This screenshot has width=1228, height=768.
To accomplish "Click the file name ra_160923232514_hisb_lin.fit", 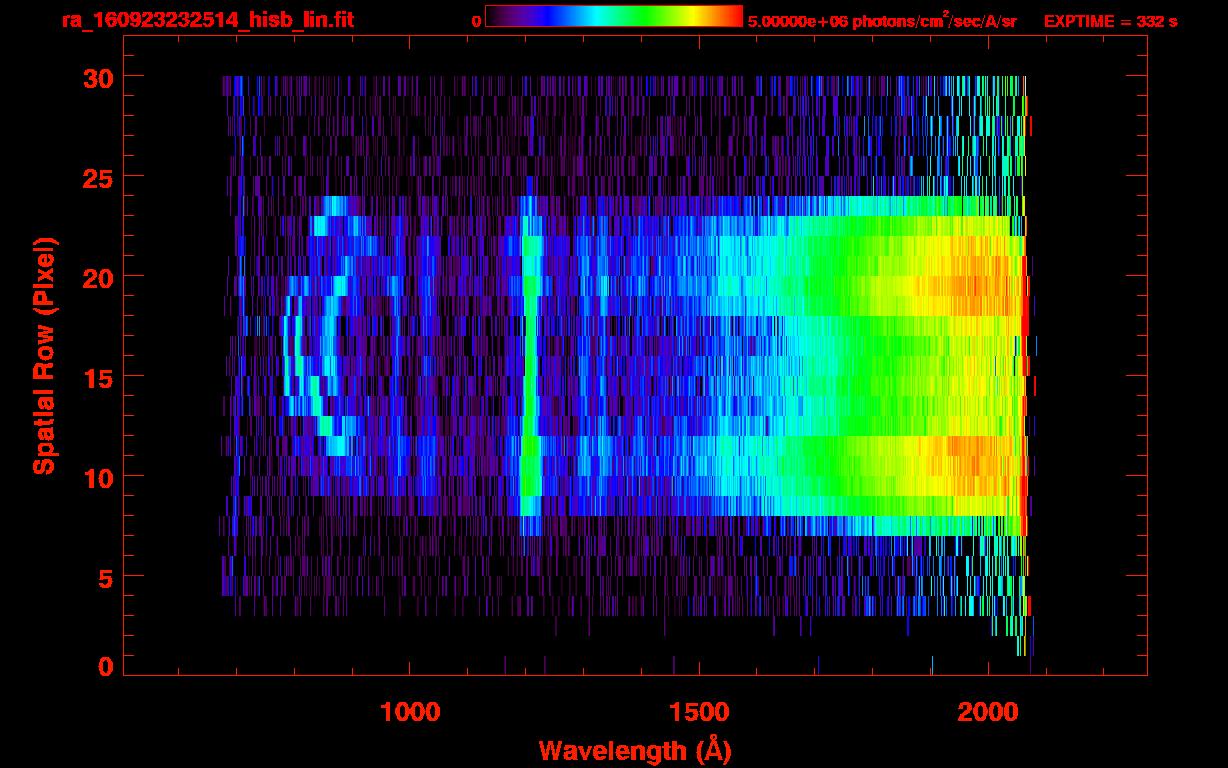I will point(207,20).
